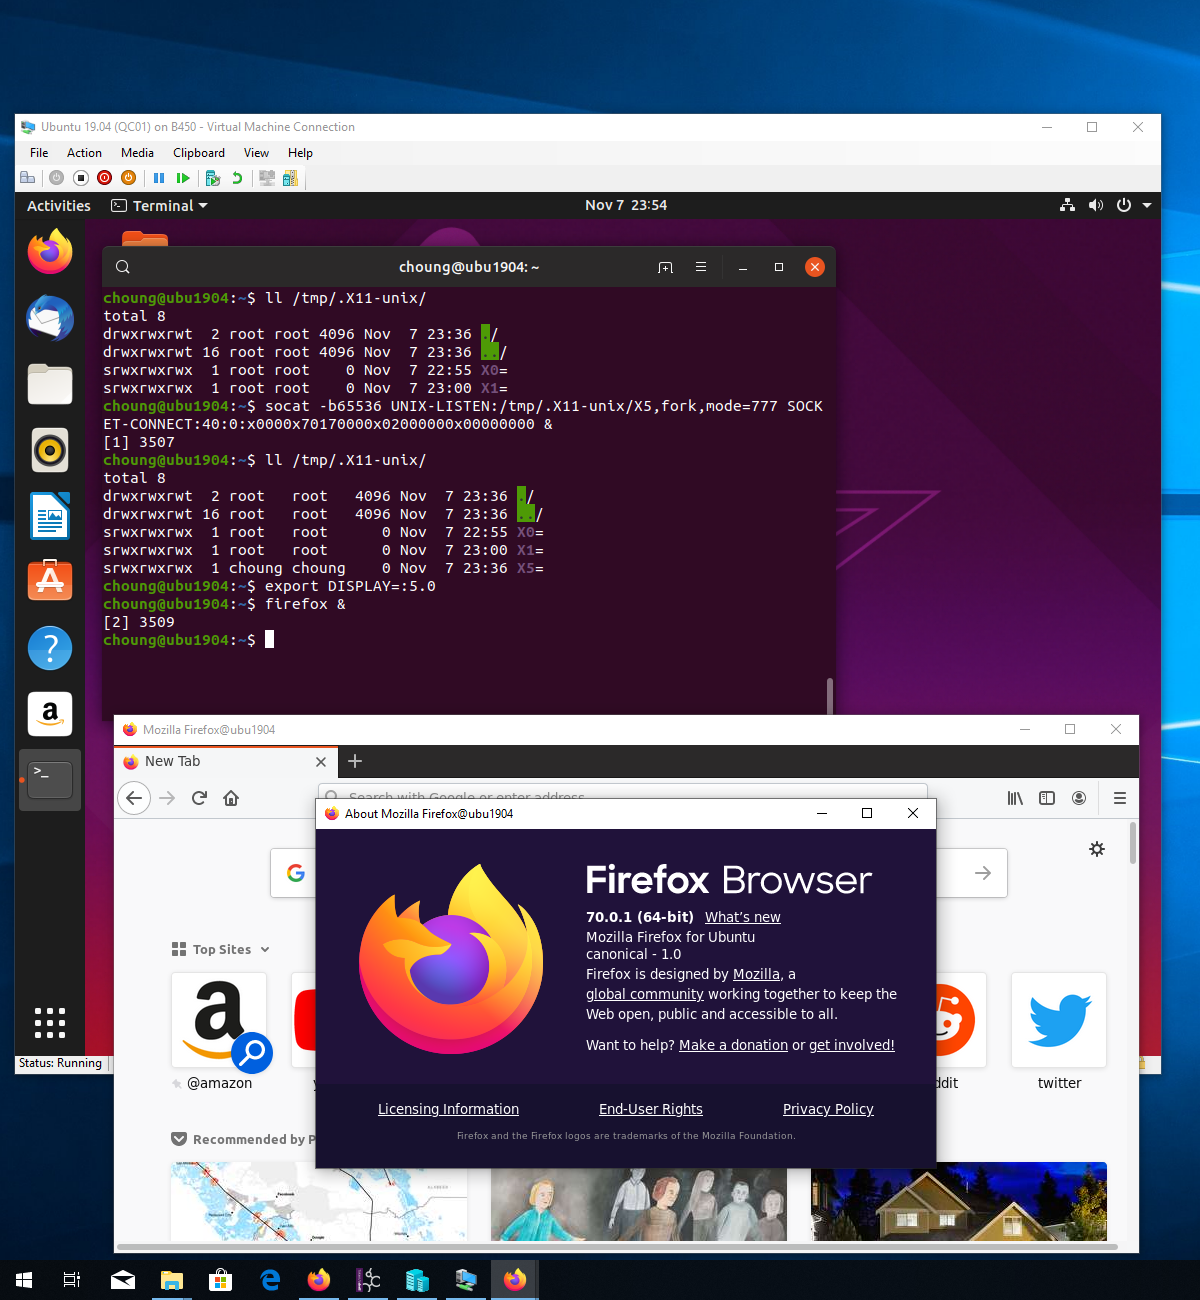
Task: Open the Firefox Library icon
Action: [1015, 798]
